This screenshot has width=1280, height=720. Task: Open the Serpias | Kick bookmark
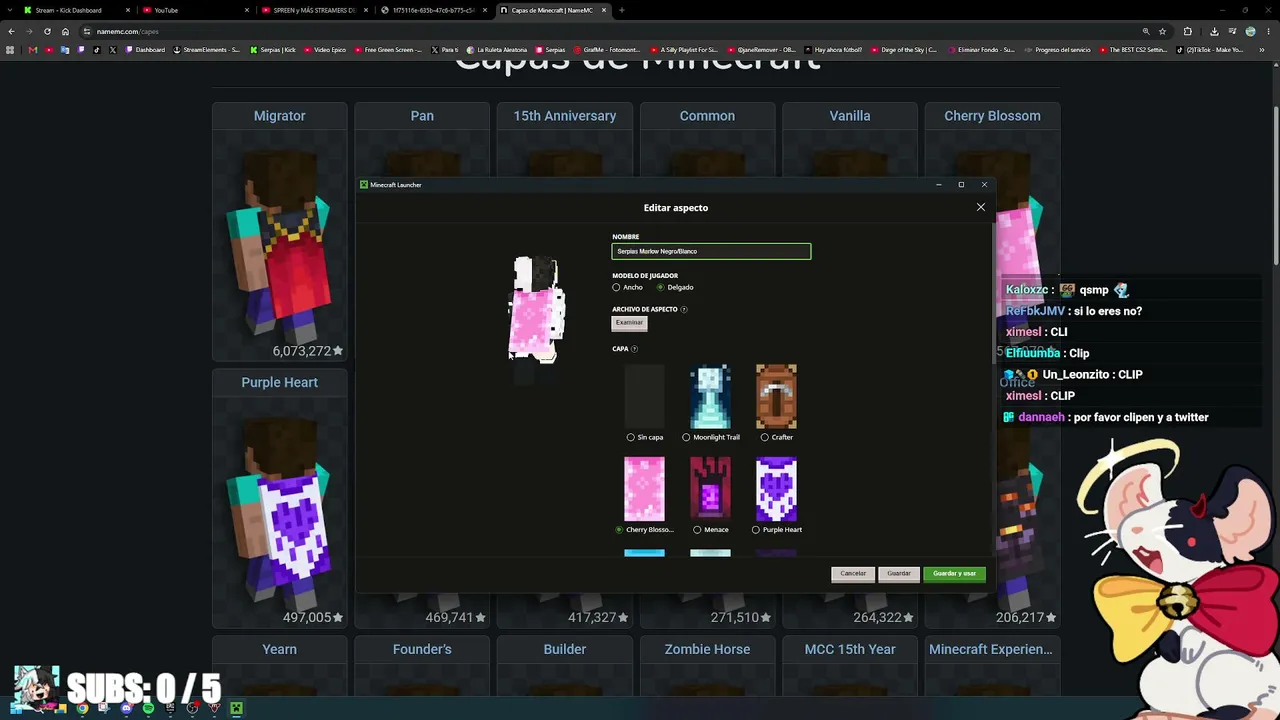[273, 50]
